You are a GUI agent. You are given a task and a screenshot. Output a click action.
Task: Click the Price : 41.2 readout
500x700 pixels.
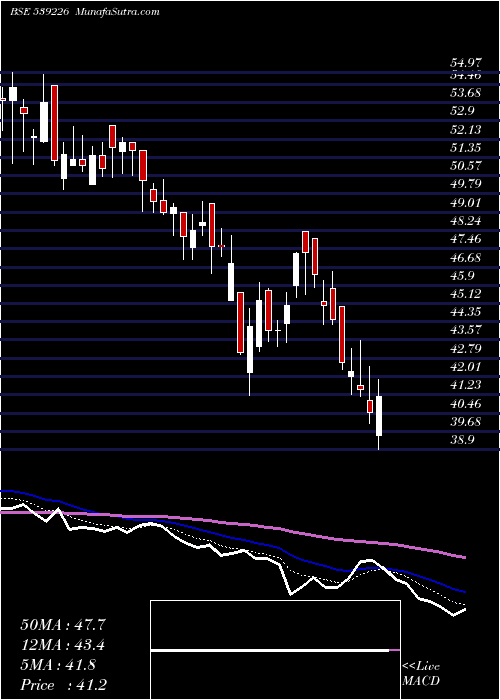63,685
